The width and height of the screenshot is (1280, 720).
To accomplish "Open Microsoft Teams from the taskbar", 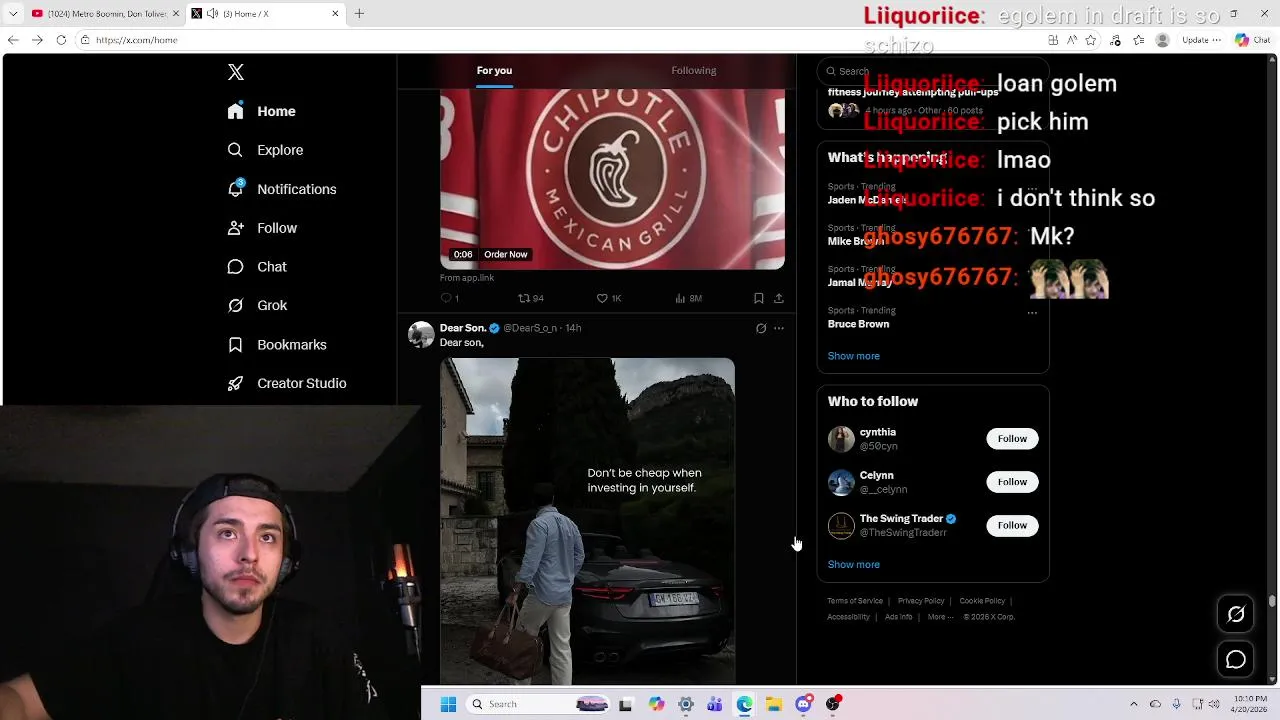I will point(715,704).
